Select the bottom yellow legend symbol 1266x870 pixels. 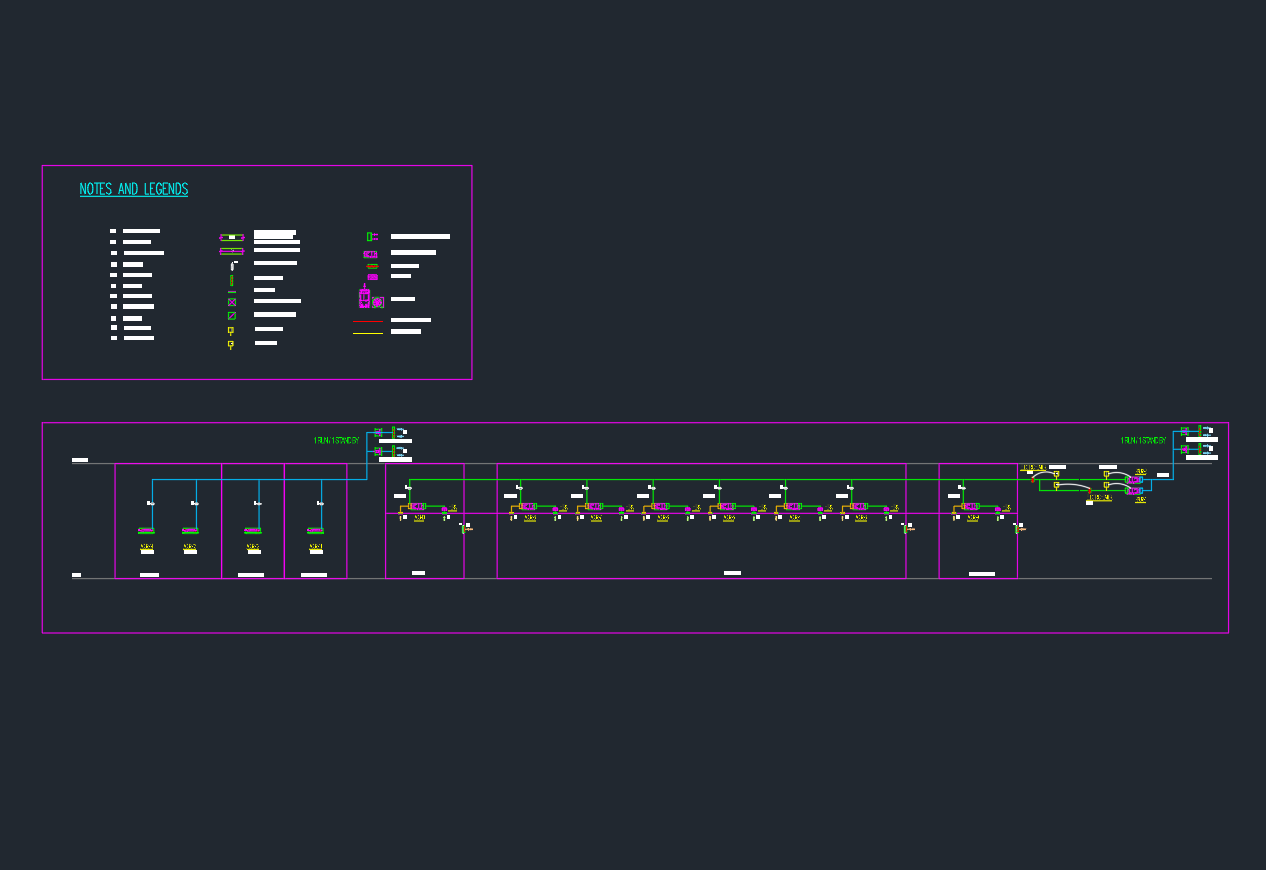(231, 344)
